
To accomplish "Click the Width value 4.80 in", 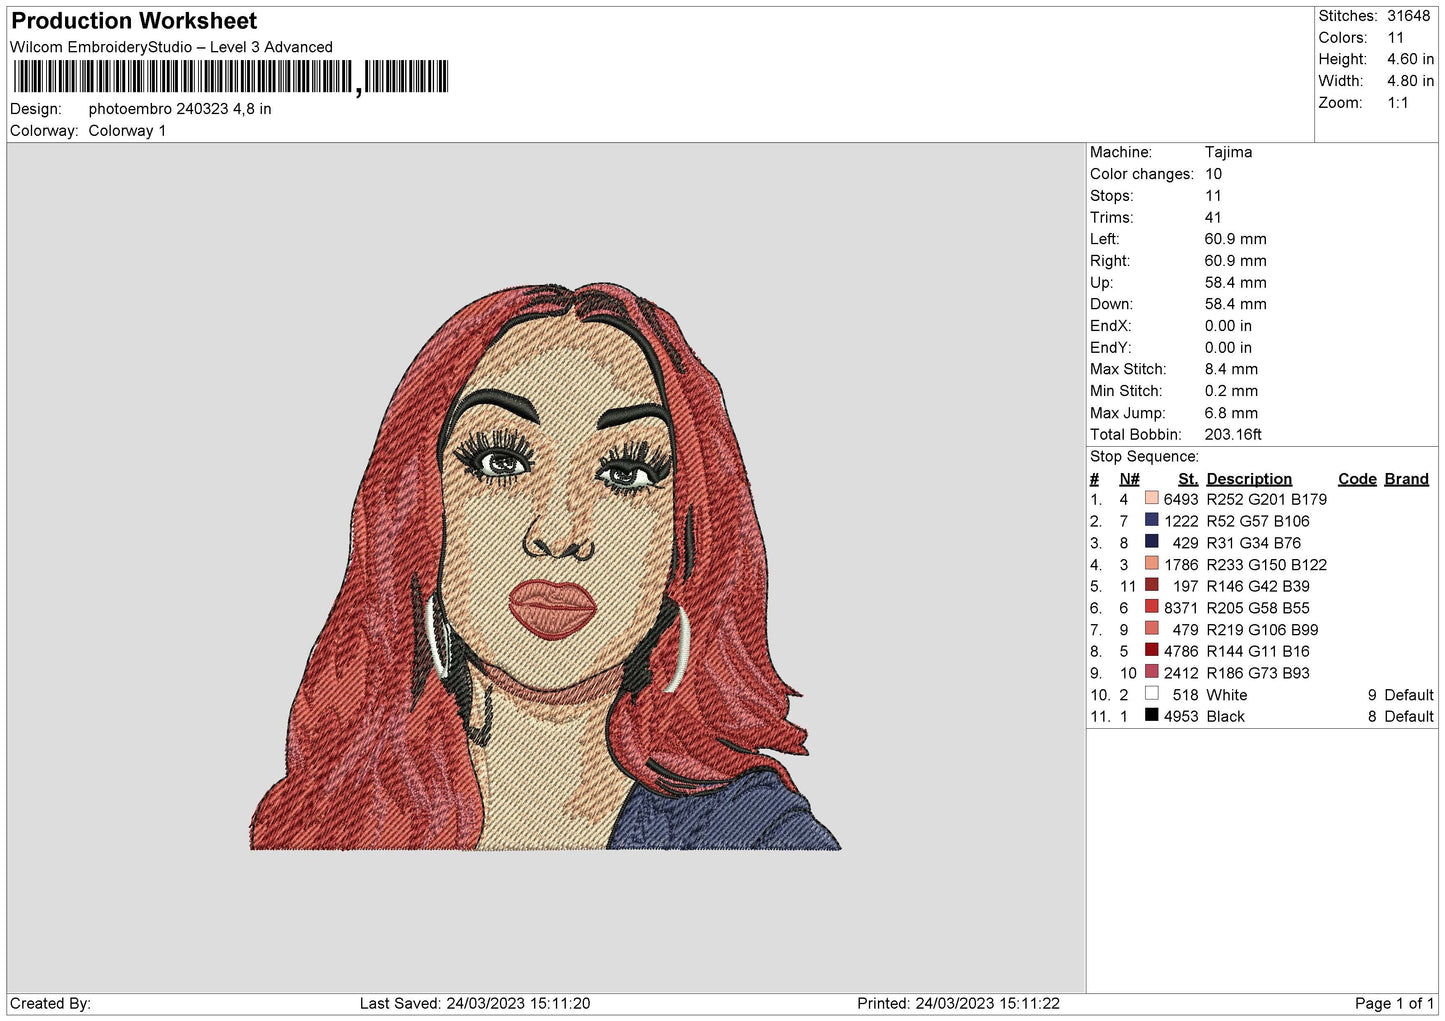I will (1410, 81).
